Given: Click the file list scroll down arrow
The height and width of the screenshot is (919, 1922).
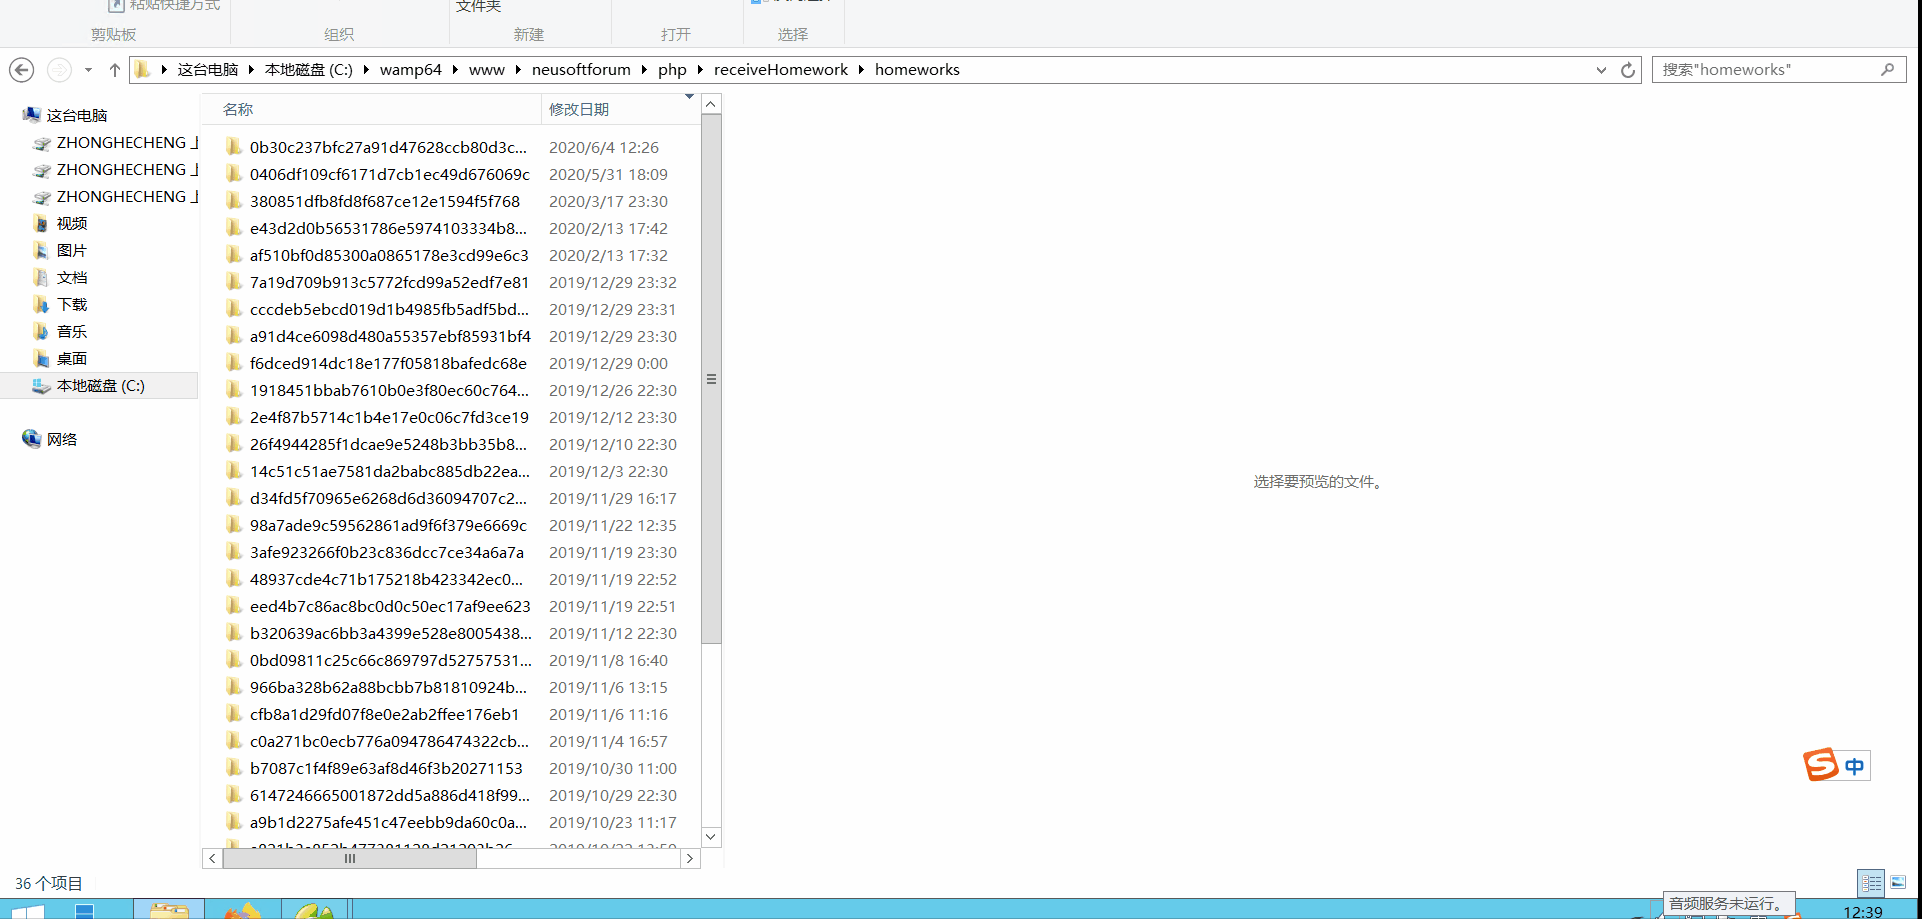Looking at the screenshot, I should coord(711,837).
